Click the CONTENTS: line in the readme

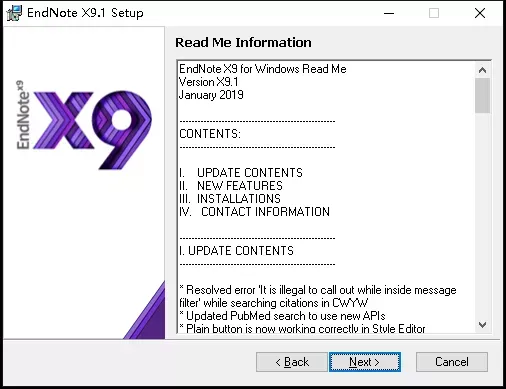210,134
